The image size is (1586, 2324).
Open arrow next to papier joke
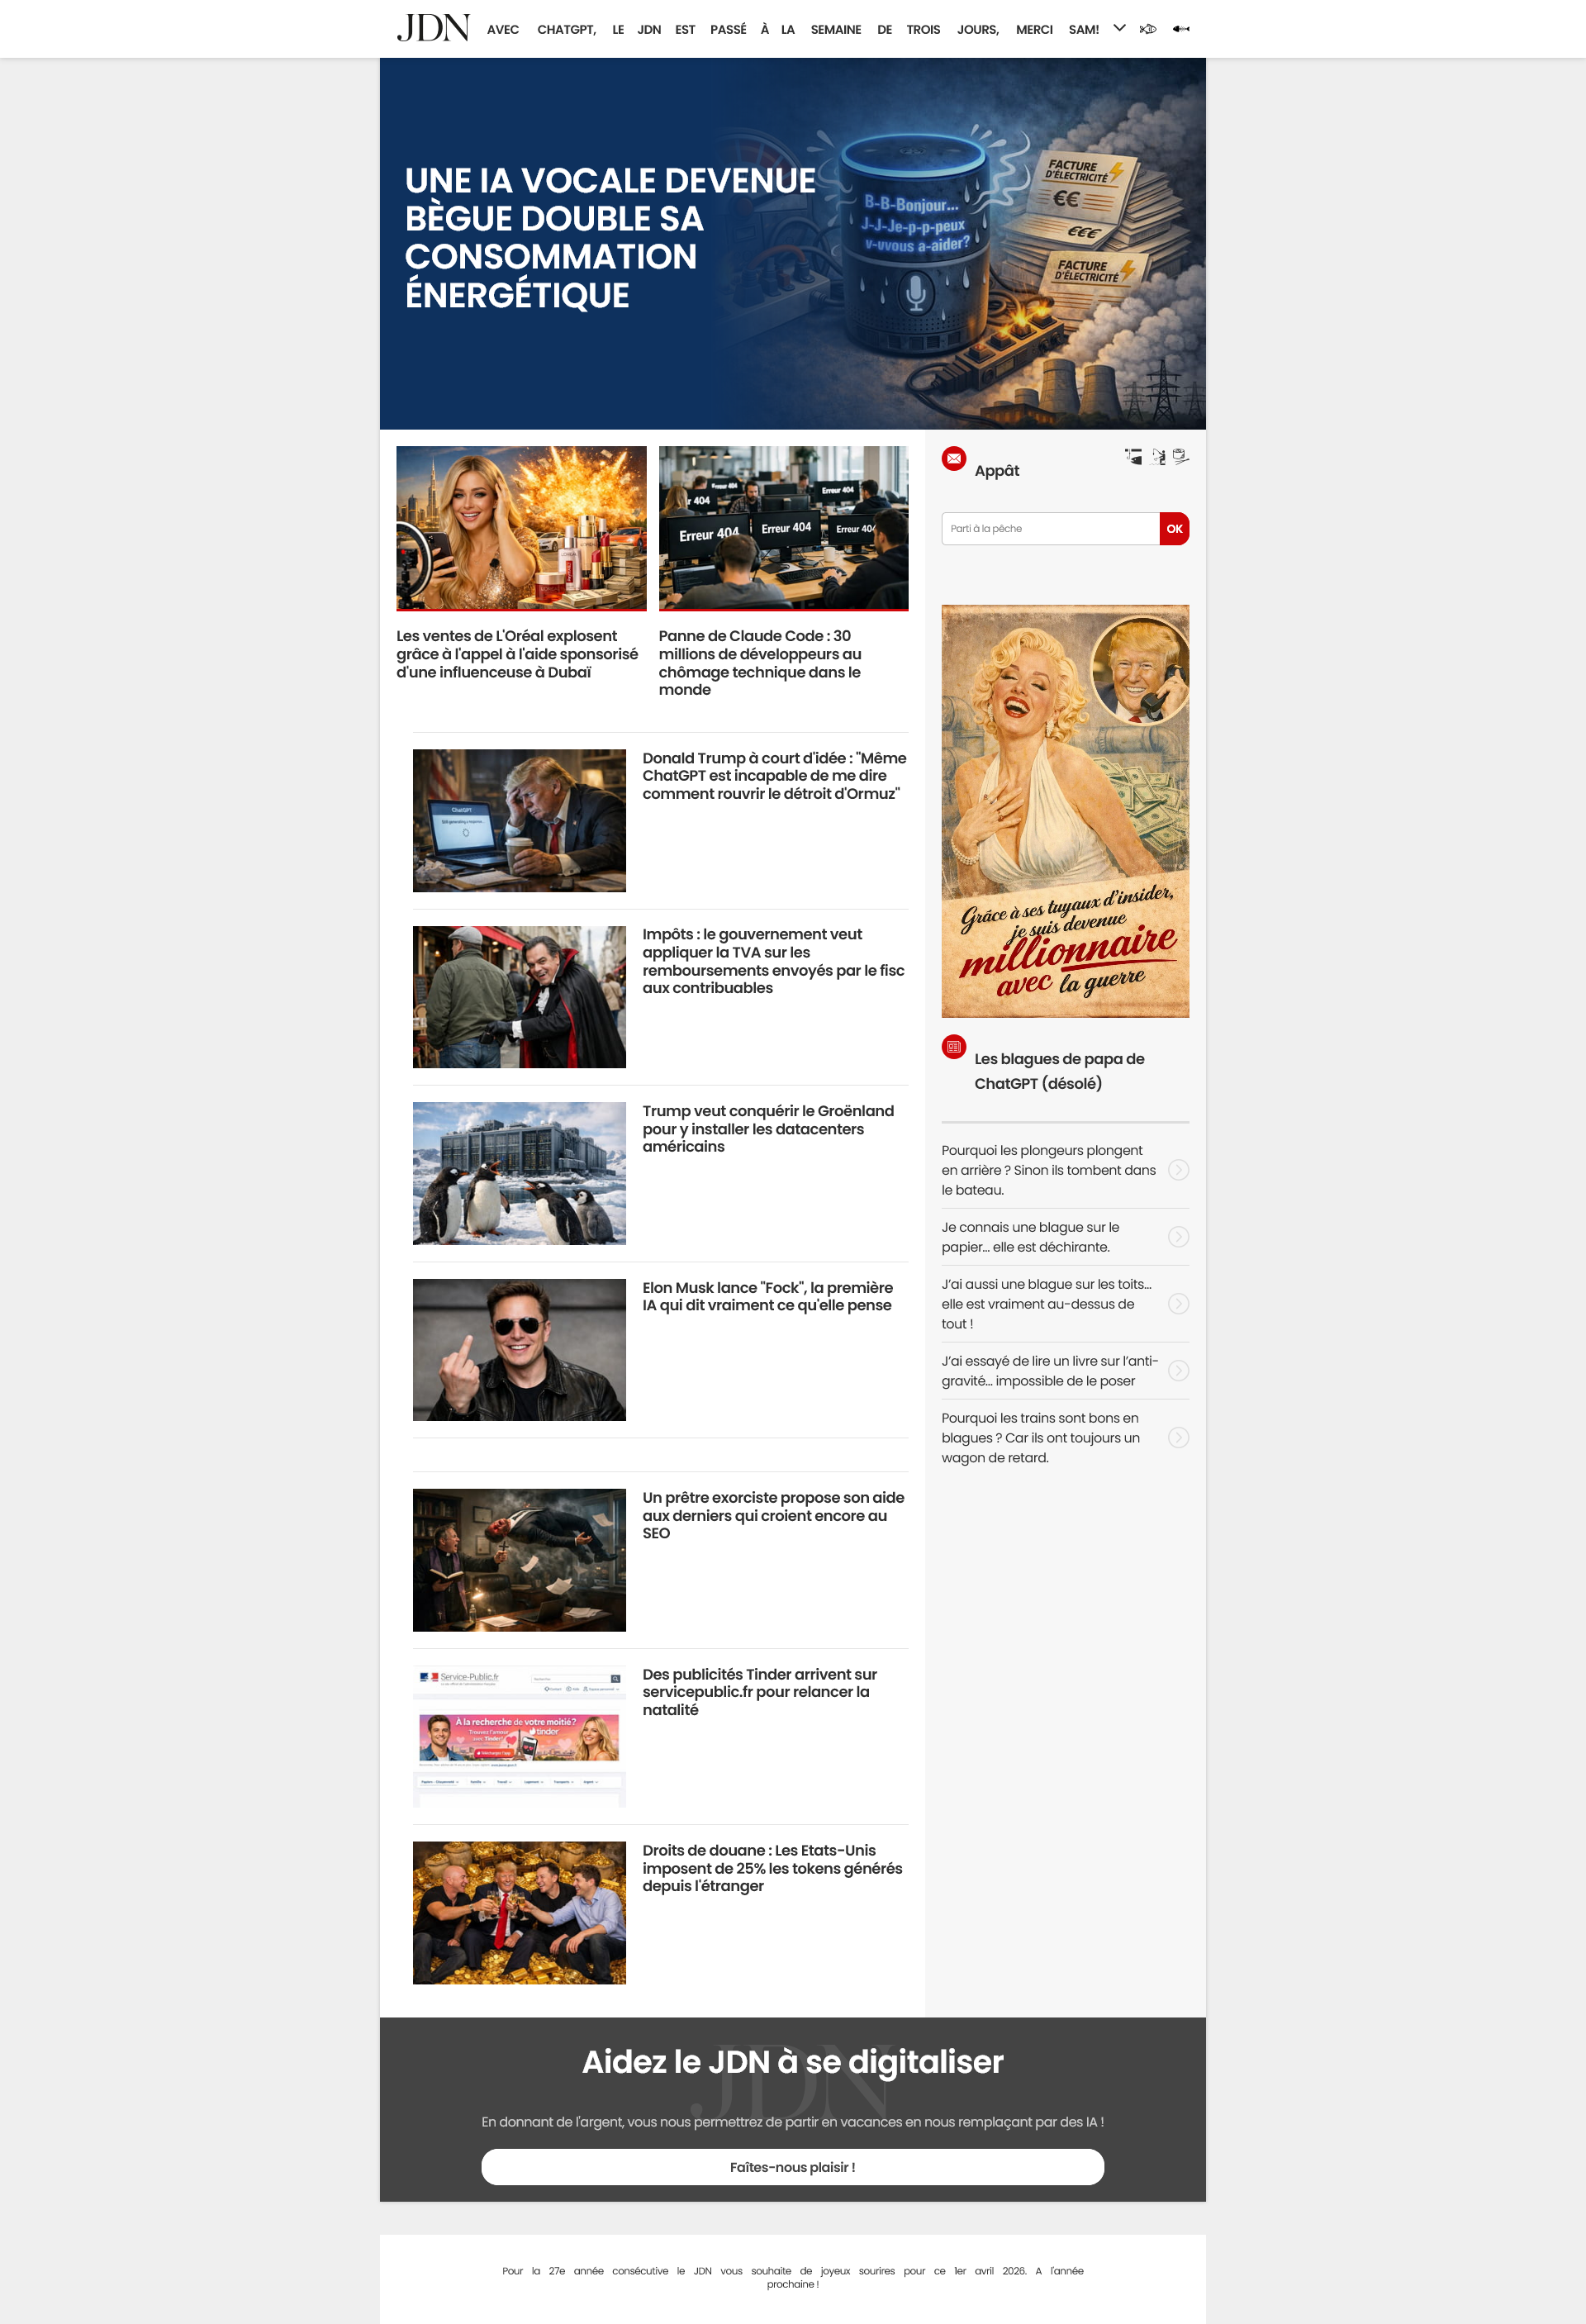point(1178,1236)
